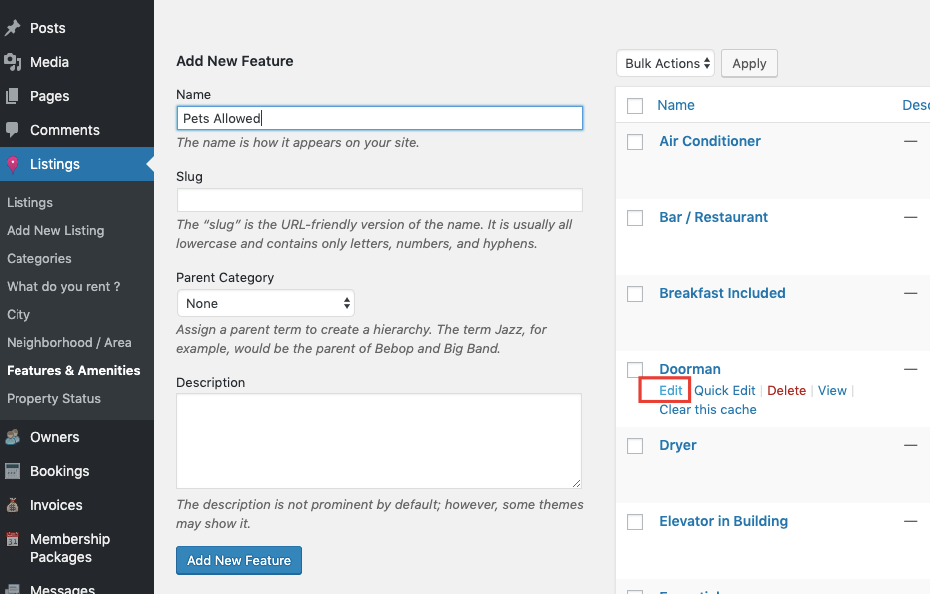Screen dimensions: 930x594
Task: Tick the Breakfast Included checkbox
Action: pyautogui.click(x=635, y=294)
